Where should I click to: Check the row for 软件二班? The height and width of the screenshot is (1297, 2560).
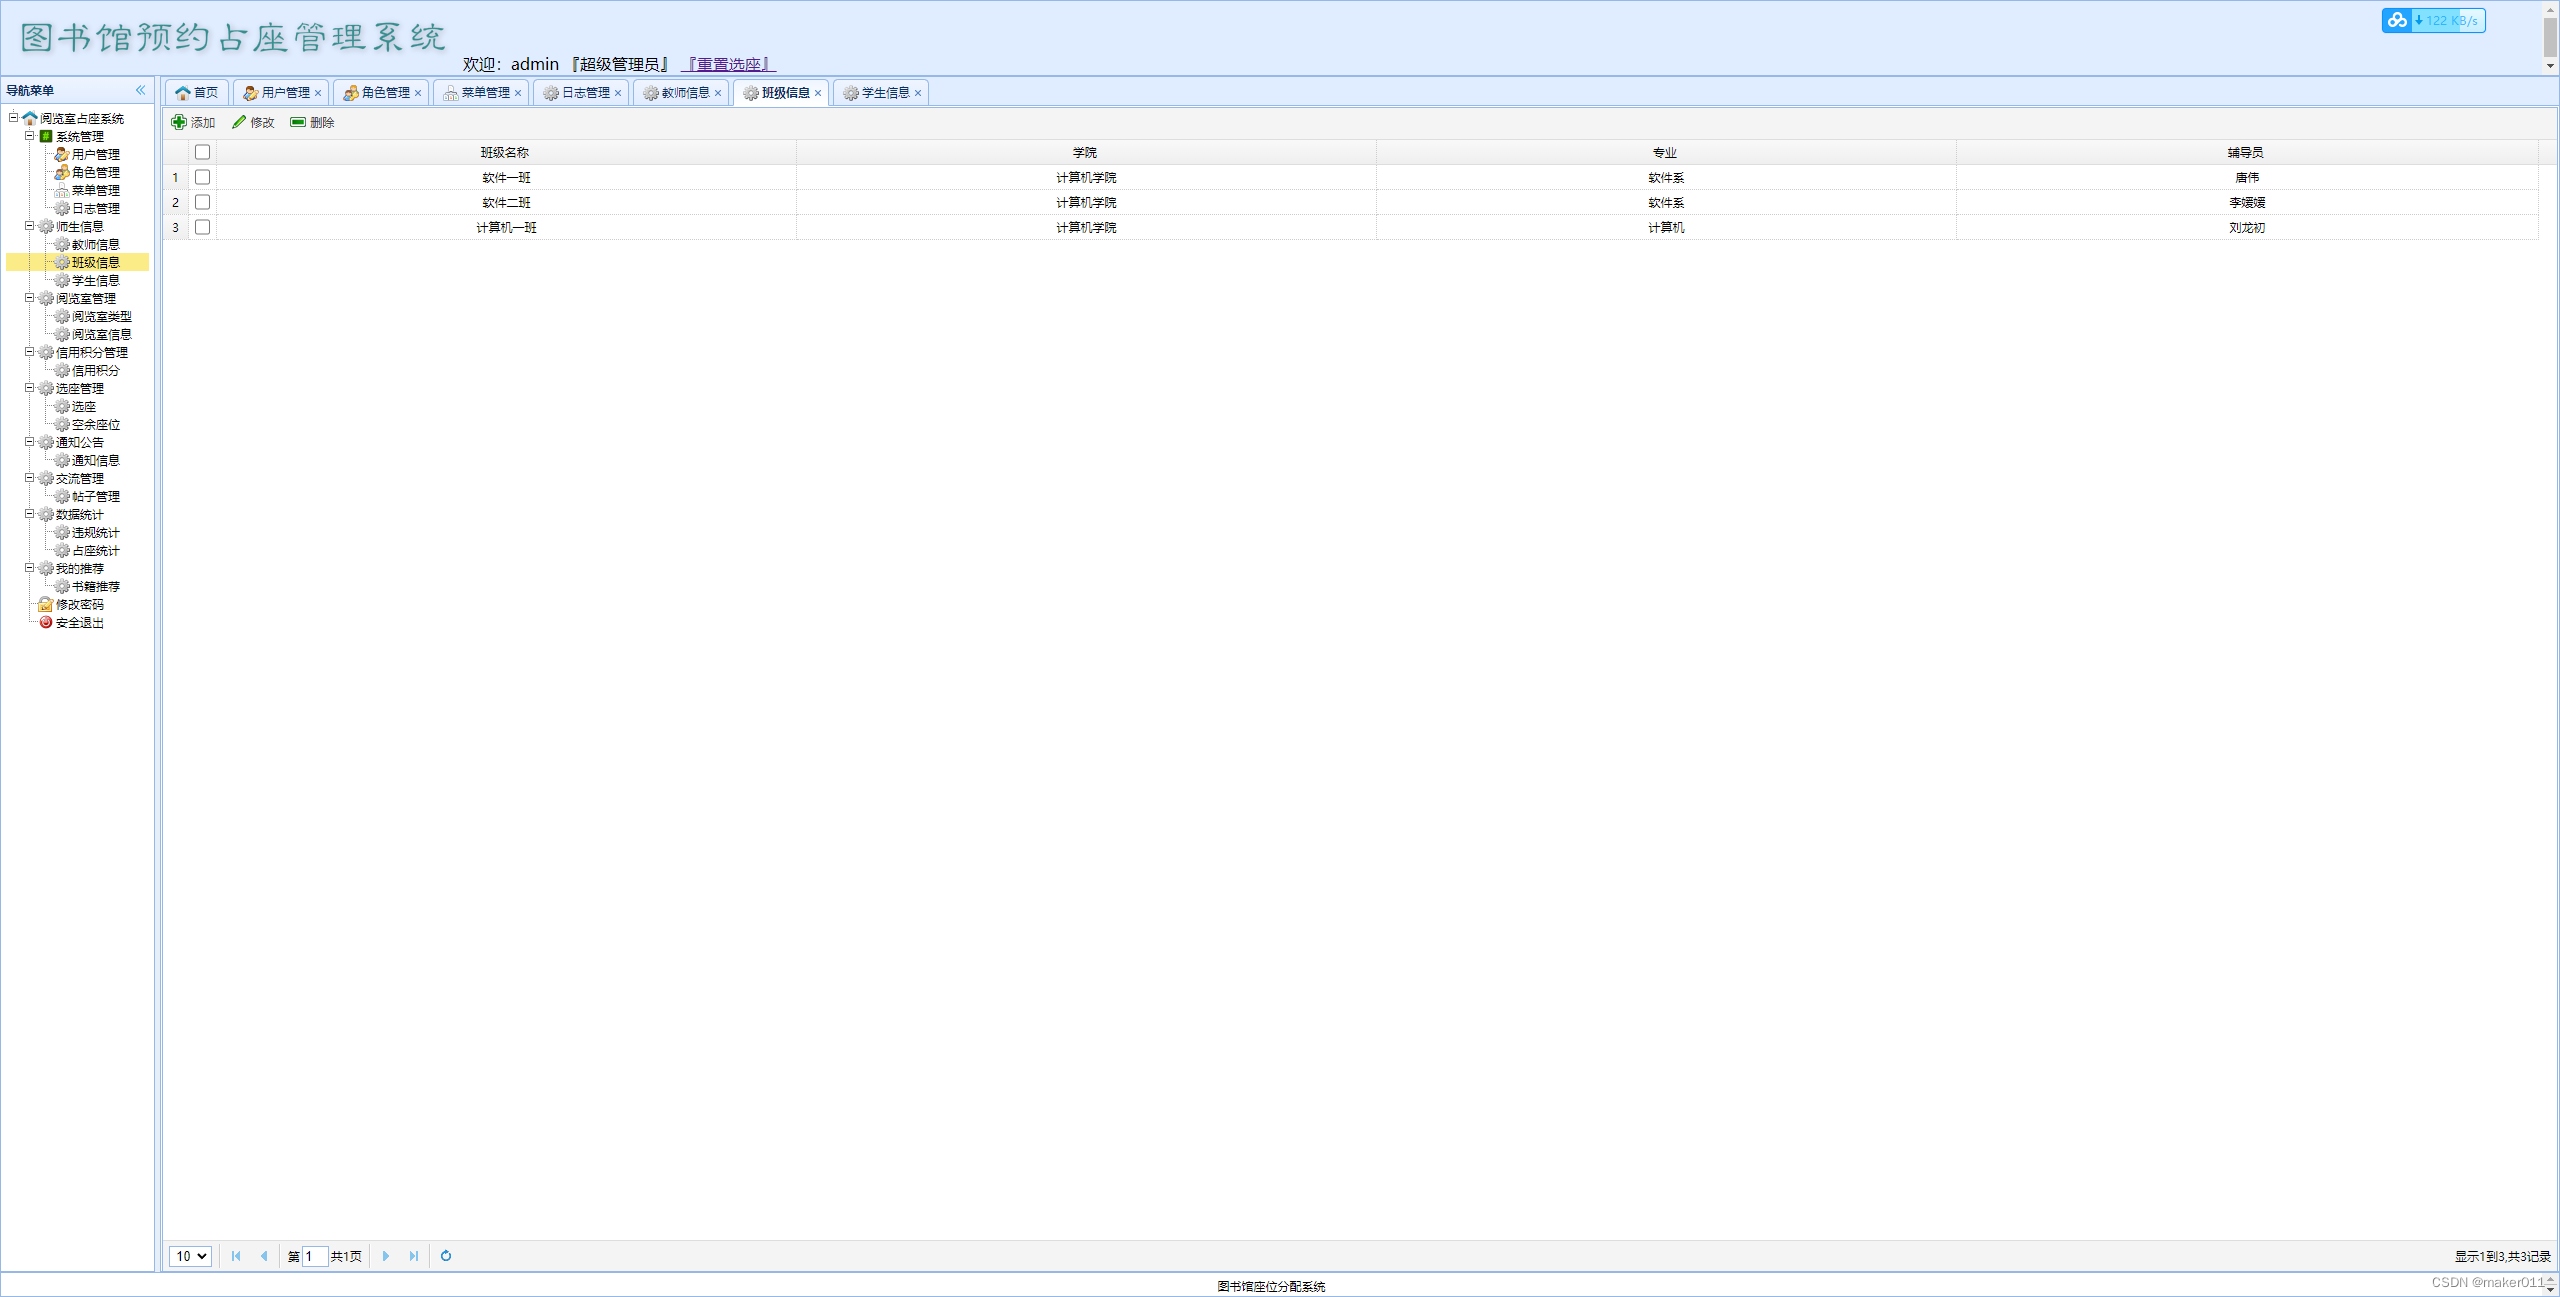coord(202,202)
